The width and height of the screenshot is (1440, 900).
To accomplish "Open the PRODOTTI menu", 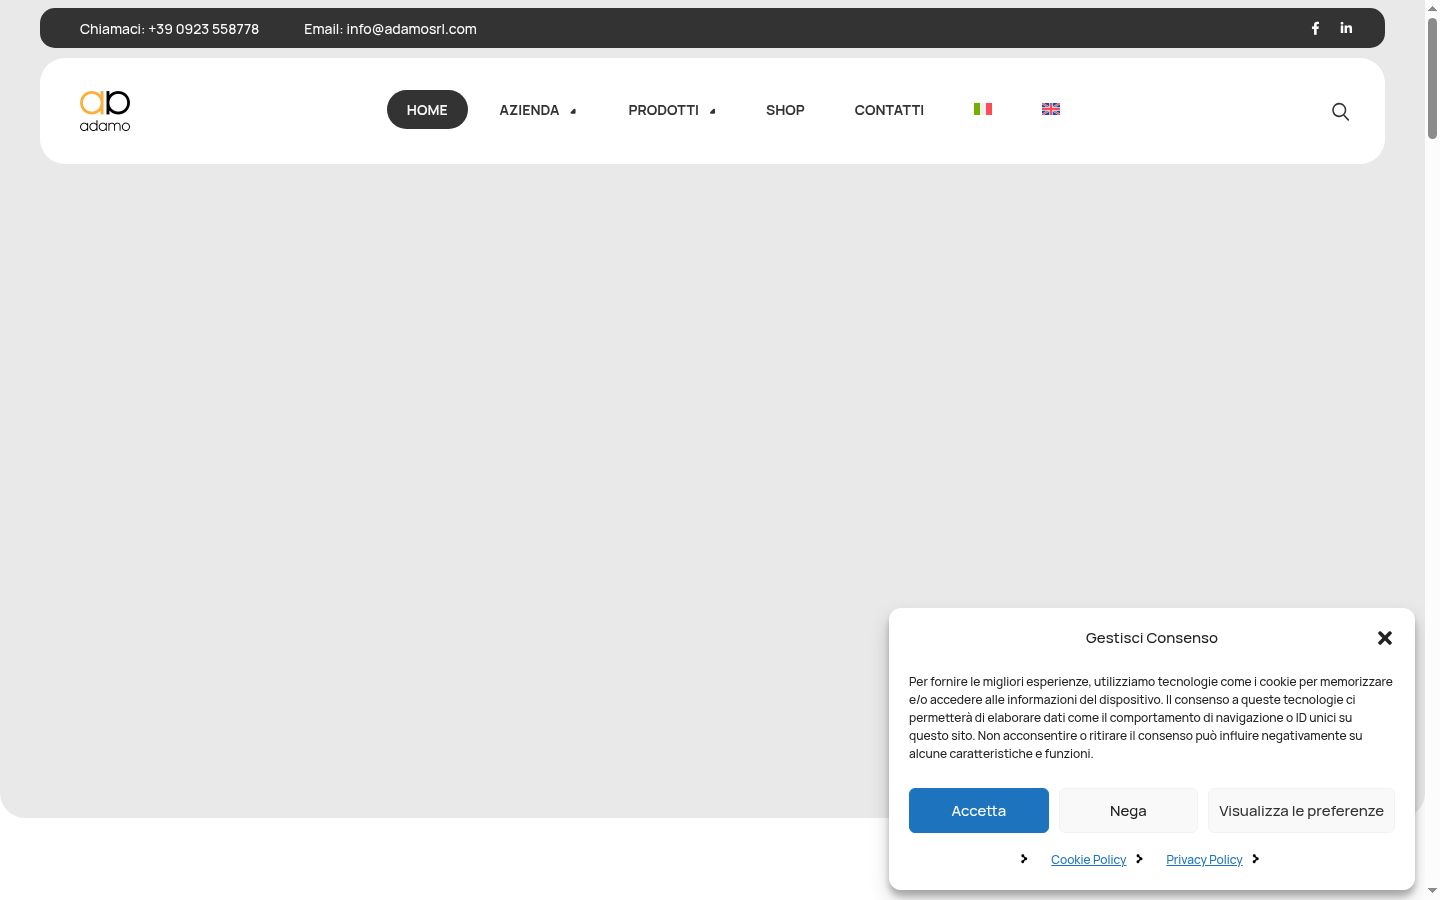I will pyautogui.click(x=663, y=110).
